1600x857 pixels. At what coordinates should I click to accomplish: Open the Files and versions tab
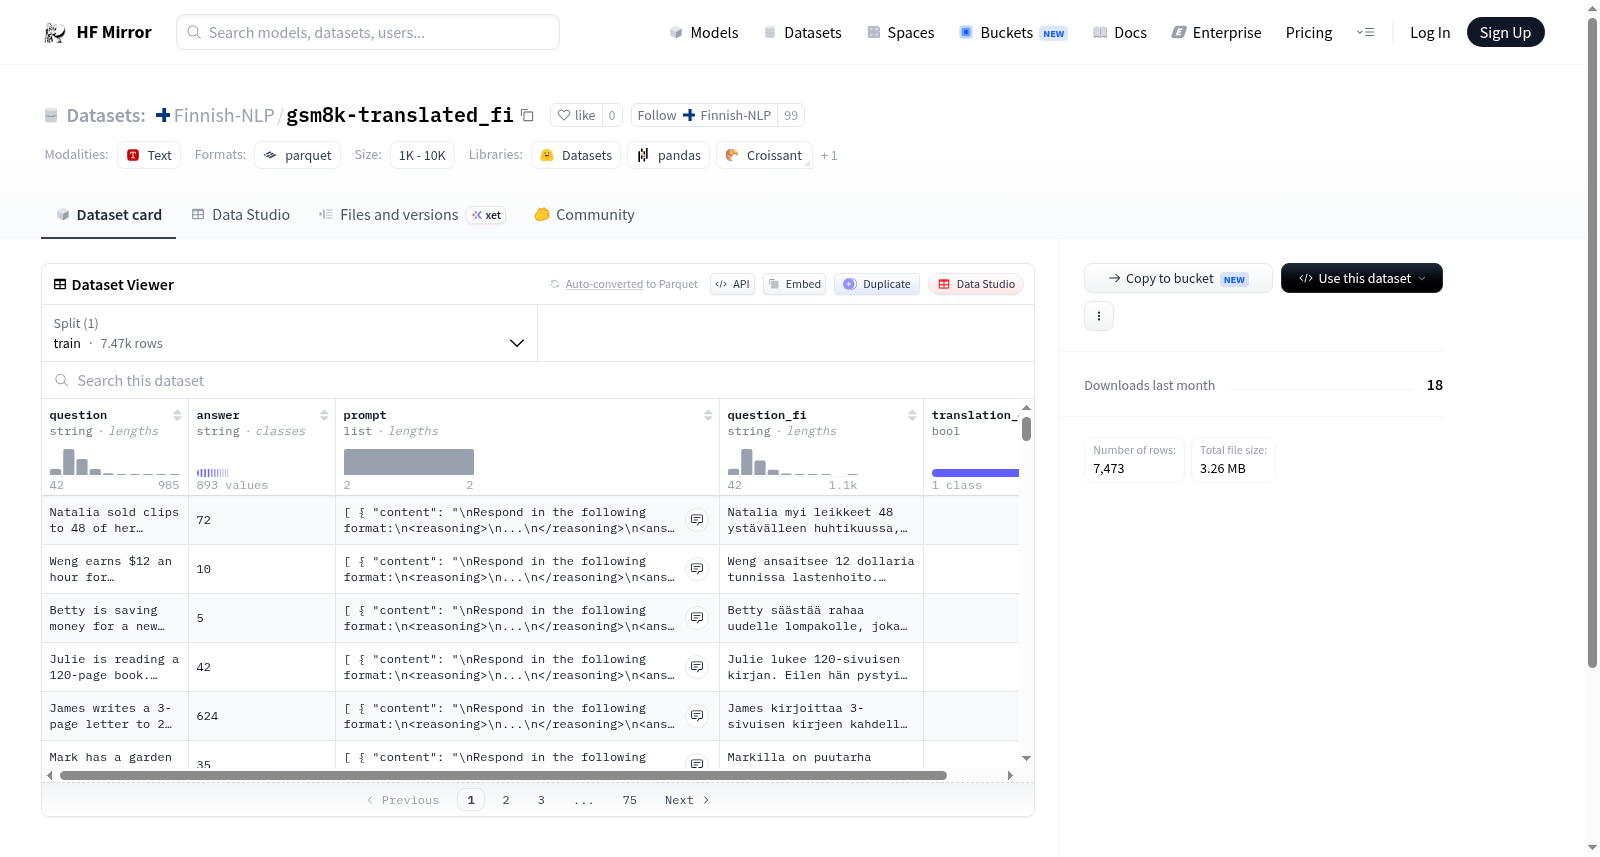tap(412, 215)
